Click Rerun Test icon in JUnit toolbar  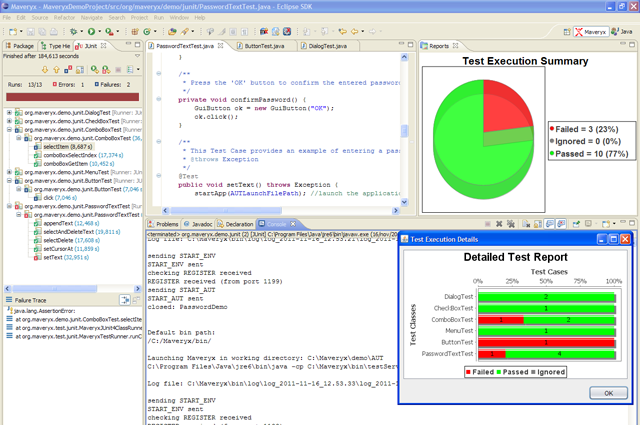pyautogui.click(x=95, y=70)
